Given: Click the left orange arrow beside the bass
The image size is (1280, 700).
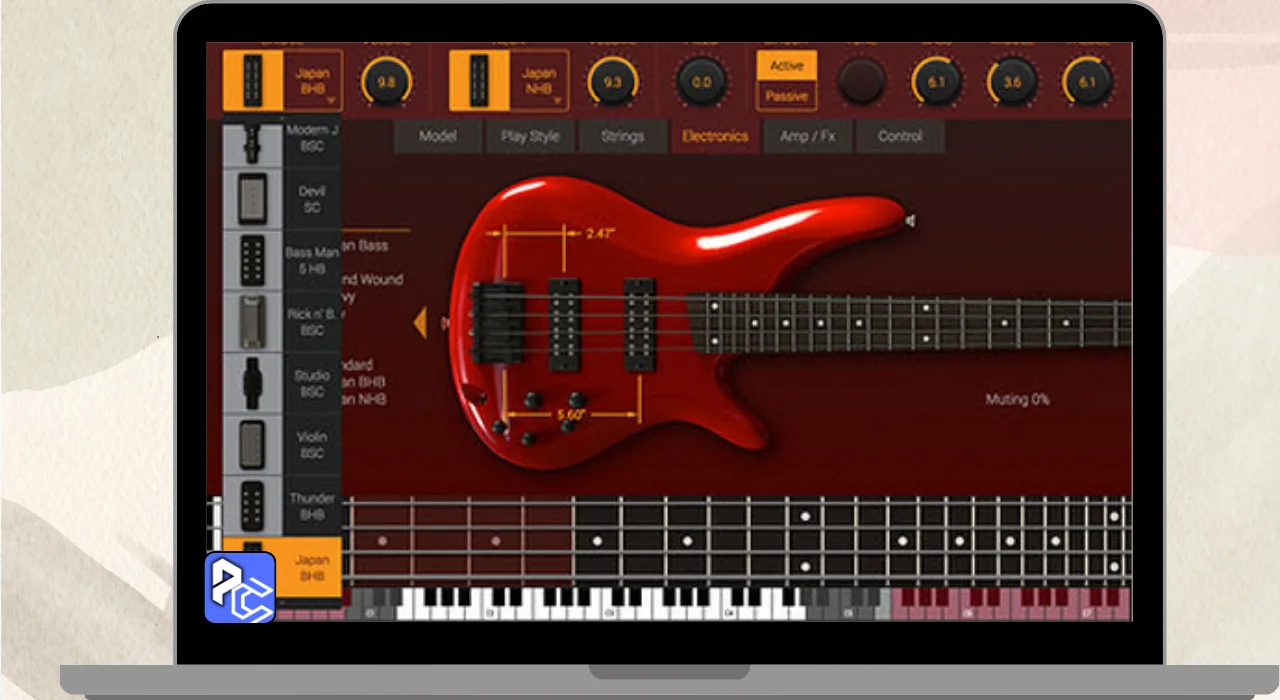Looking at the screenshot, I should (421, 322).
